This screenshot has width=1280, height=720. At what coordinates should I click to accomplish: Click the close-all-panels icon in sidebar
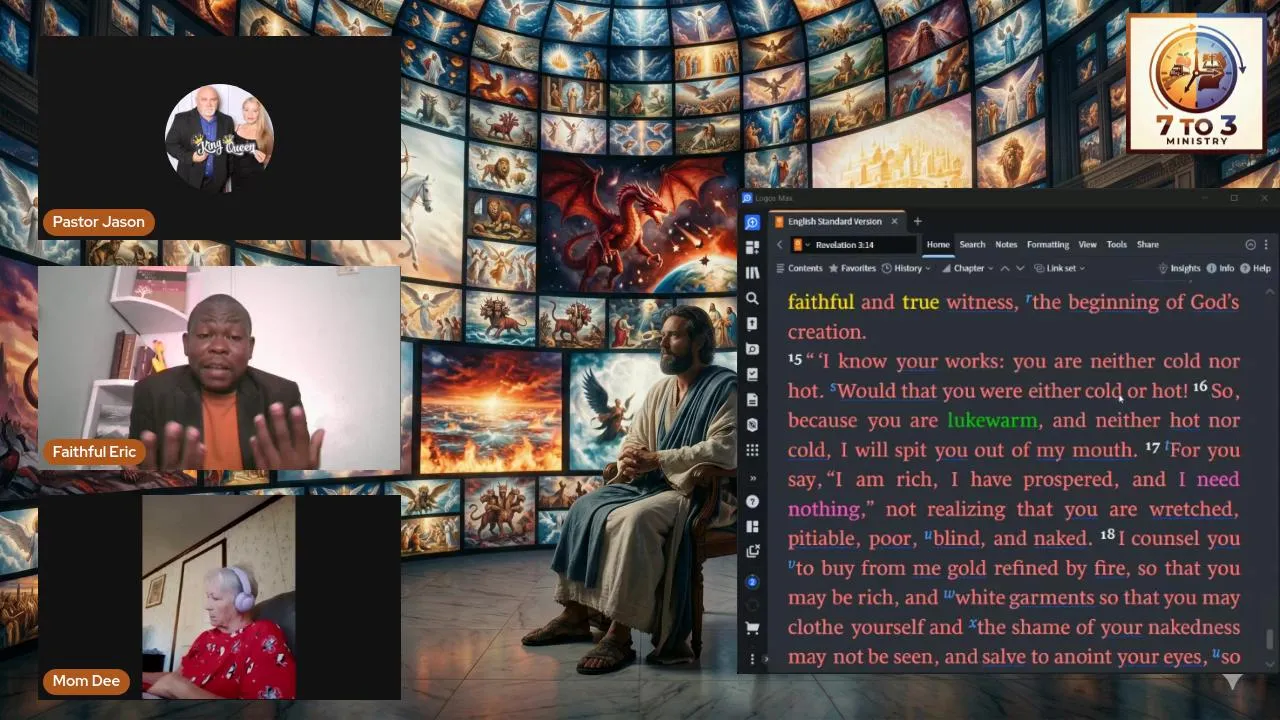pyautogui.click(x=752, y=551)
